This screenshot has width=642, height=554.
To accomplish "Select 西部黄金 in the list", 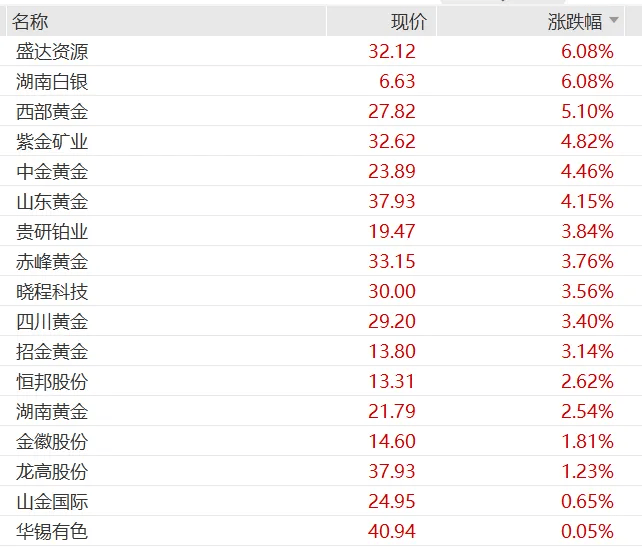I will (52, 111).
